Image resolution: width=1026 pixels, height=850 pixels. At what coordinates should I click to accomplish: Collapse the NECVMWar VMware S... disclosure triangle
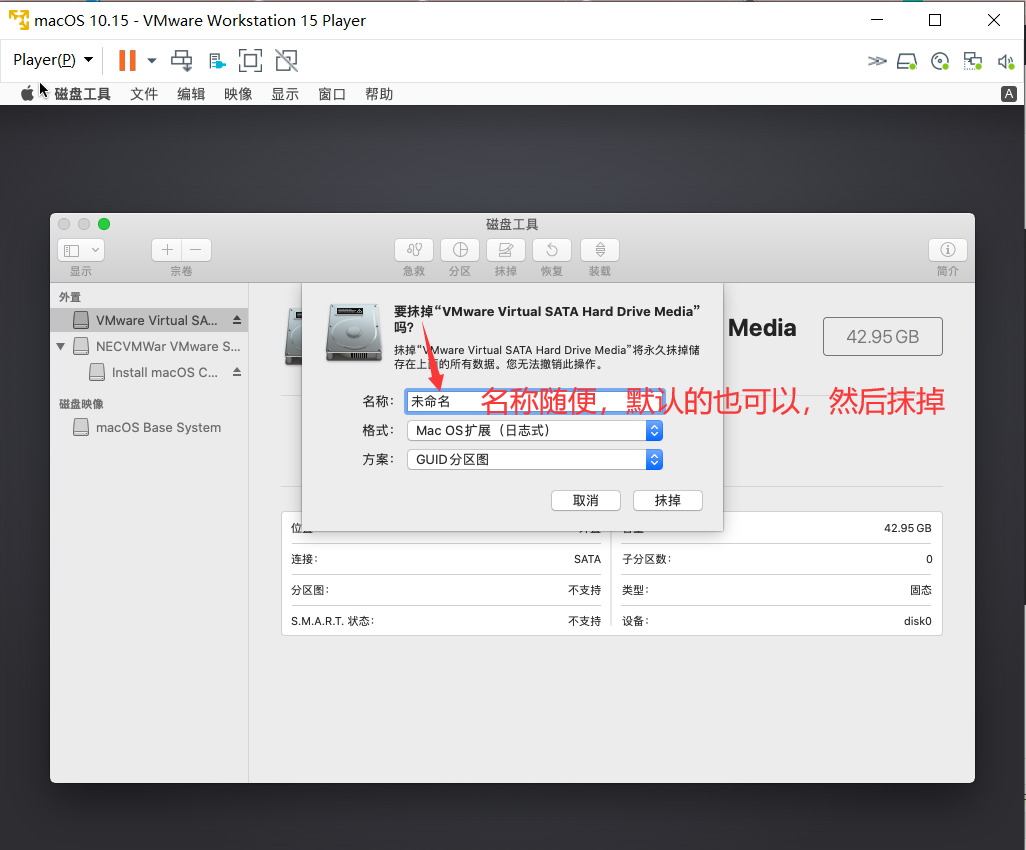(61, 346)
